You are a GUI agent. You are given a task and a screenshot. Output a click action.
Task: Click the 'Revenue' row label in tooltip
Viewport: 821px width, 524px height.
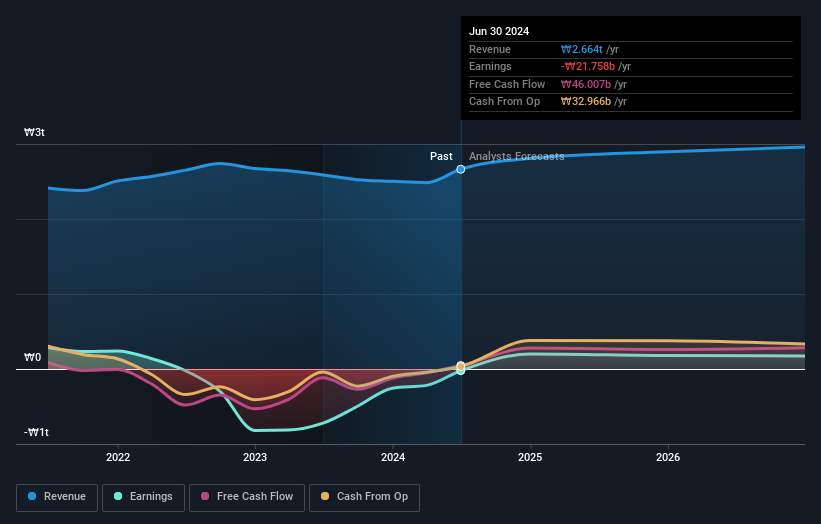490,49
